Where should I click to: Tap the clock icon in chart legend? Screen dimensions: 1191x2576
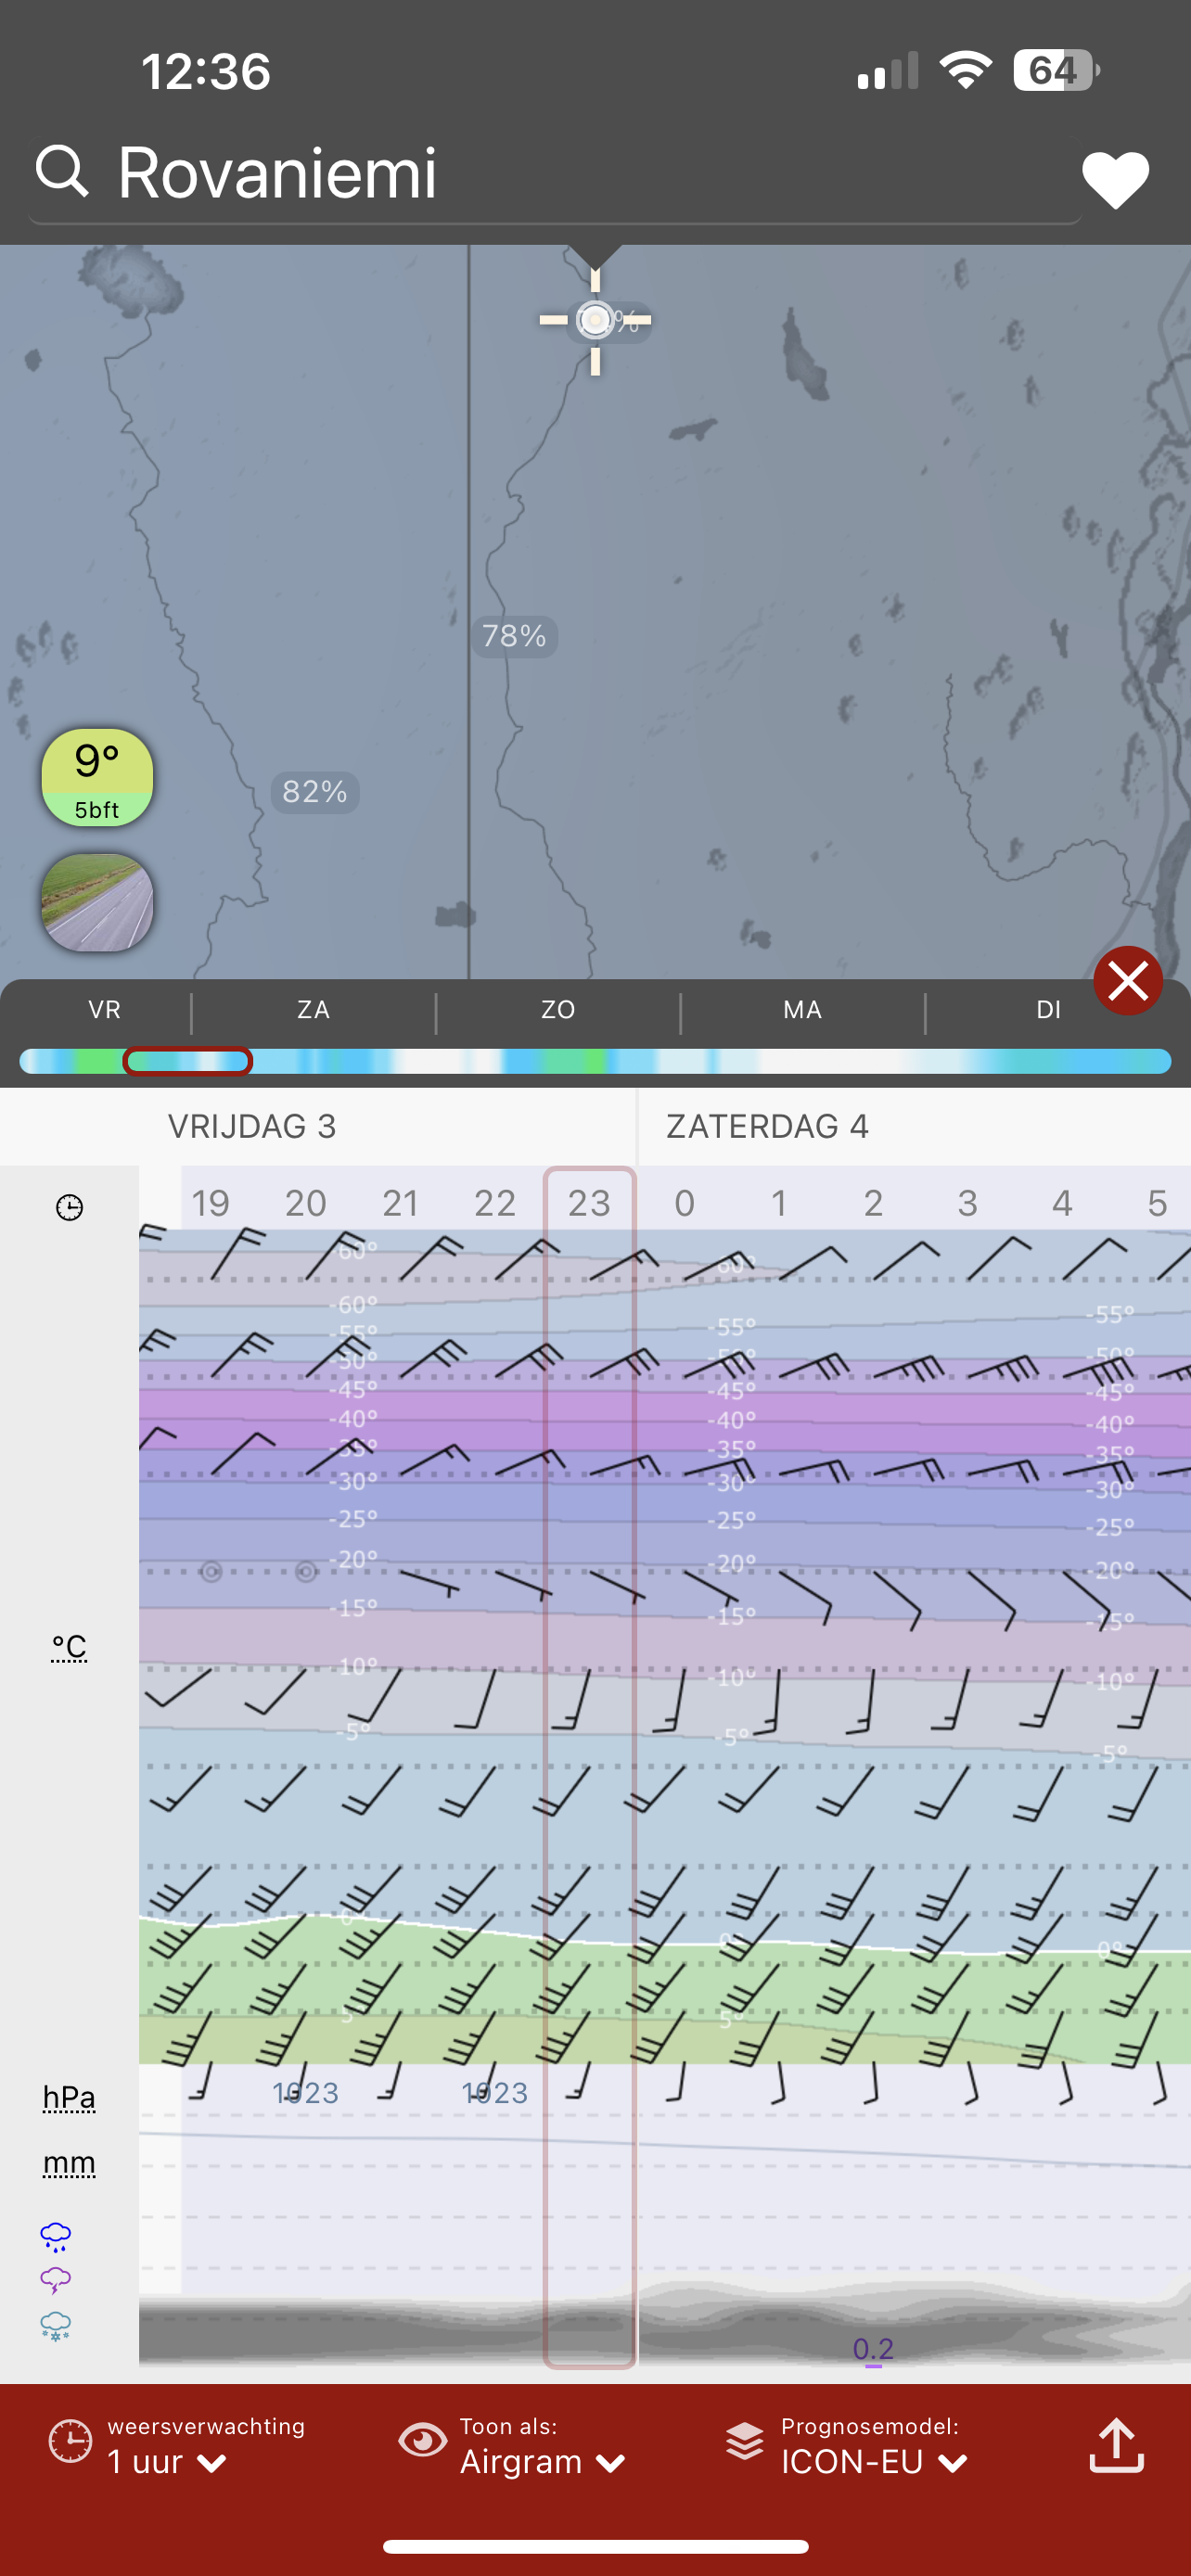69,1208
